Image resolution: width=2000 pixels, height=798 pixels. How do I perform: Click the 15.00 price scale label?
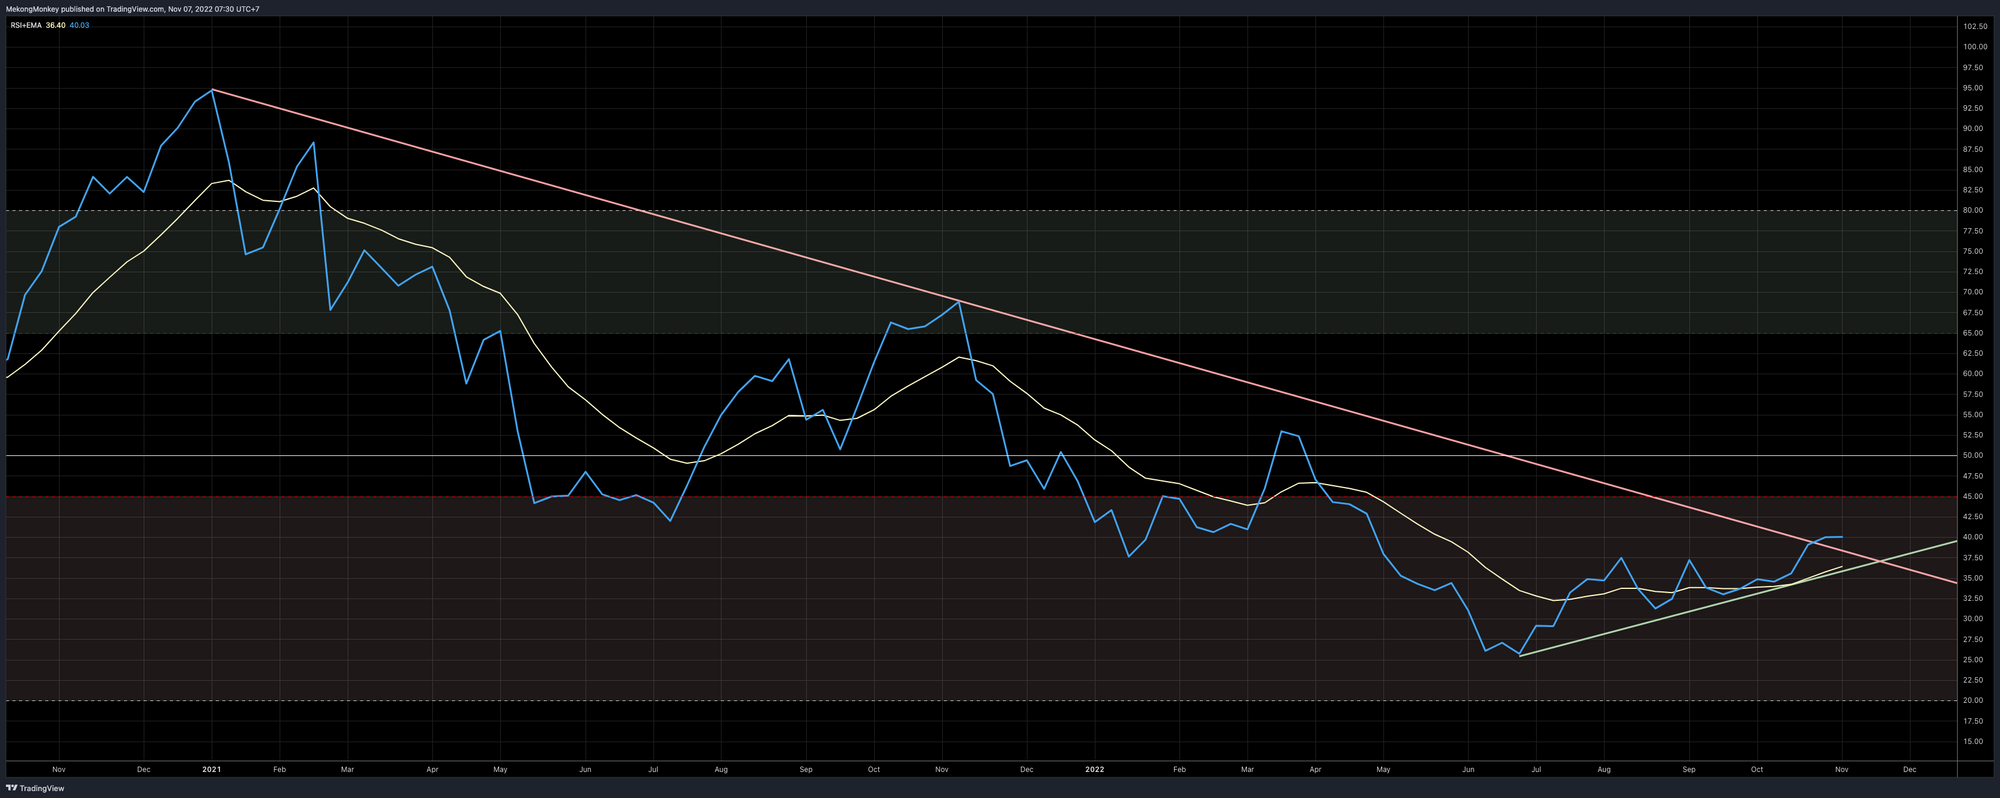tap(1973, 742)
